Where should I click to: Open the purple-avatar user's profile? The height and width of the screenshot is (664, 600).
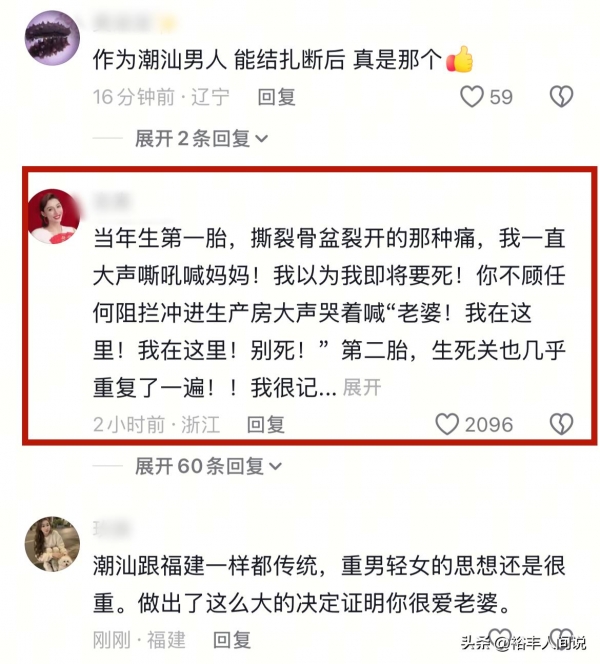(53, 38)
